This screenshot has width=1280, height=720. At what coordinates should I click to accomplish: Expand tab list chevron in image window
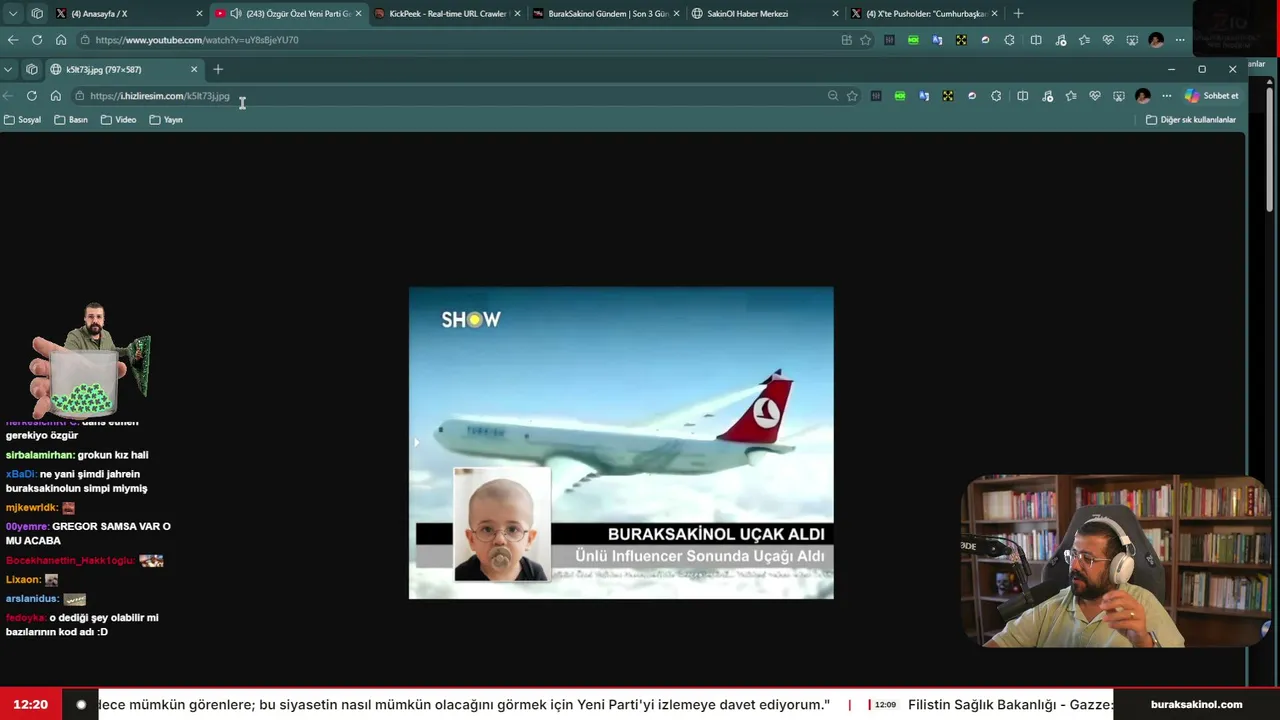coord(8,70)
